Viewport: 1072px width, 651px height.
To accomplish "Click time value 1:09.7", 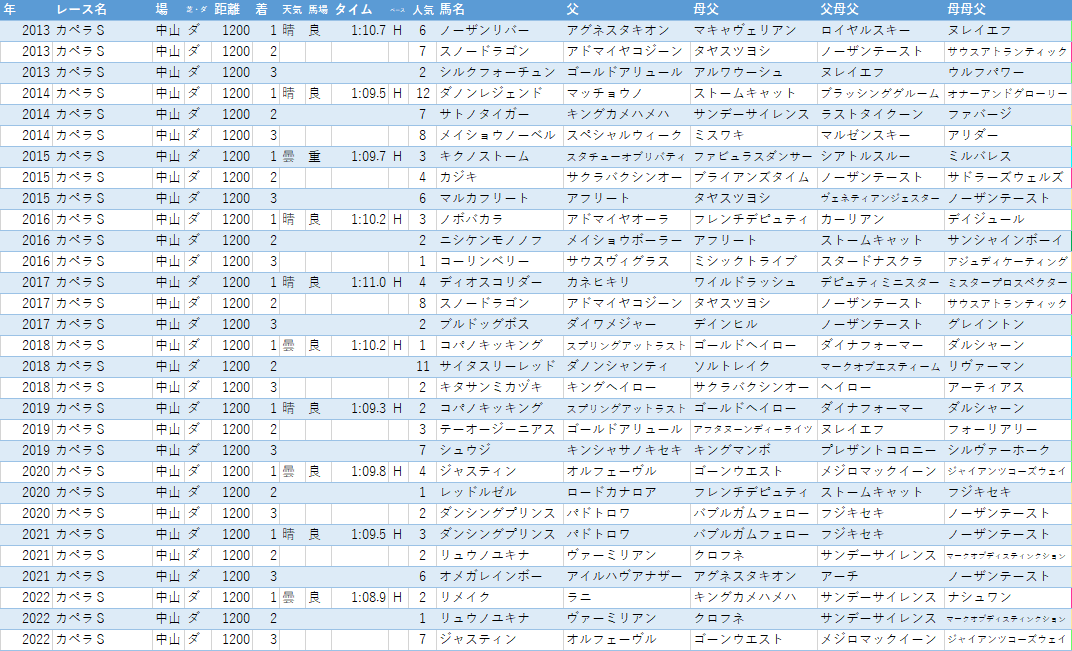I will [368, 157].
